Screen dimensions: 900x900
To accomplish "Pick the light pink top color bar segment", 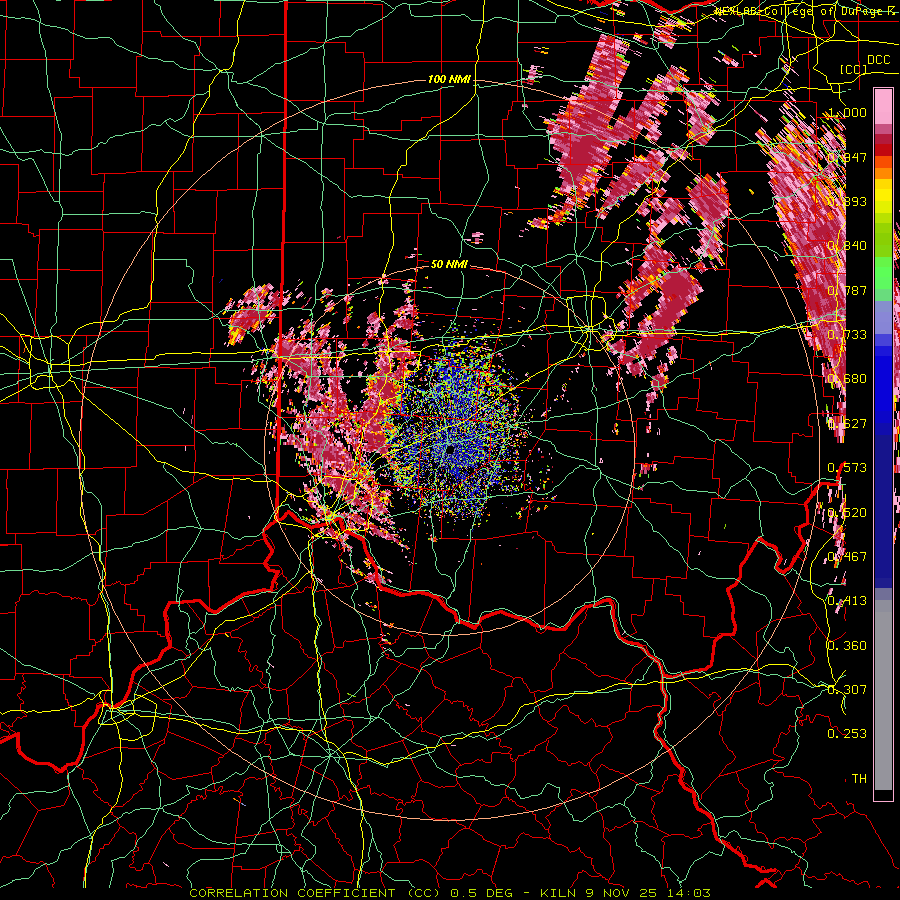I will 883,107.
